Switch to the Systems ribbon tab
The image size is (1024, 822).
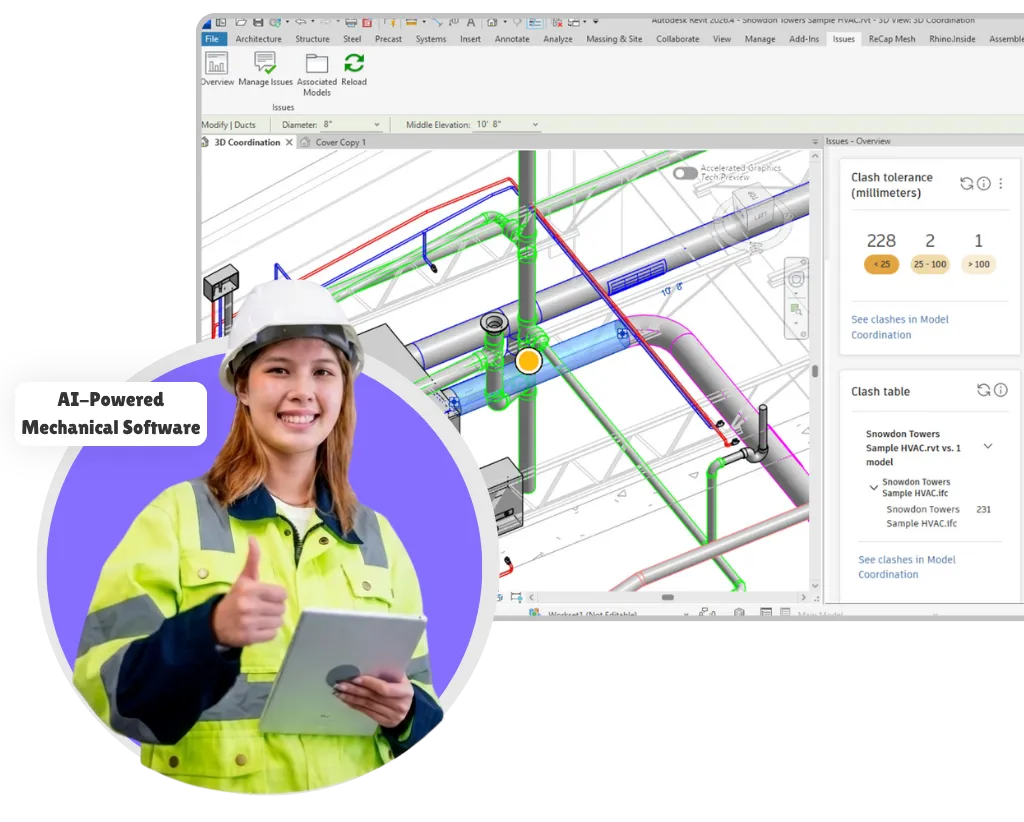click(431, 39)
